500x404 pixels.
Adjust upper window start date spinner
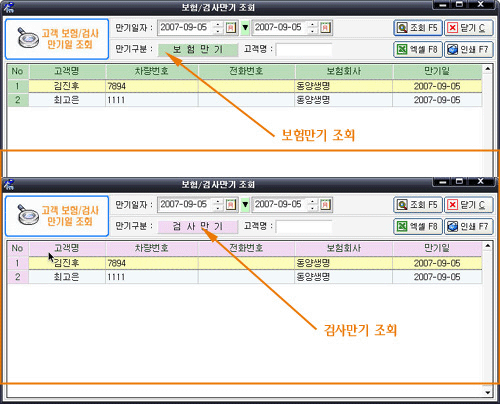[x=218, y=28]
